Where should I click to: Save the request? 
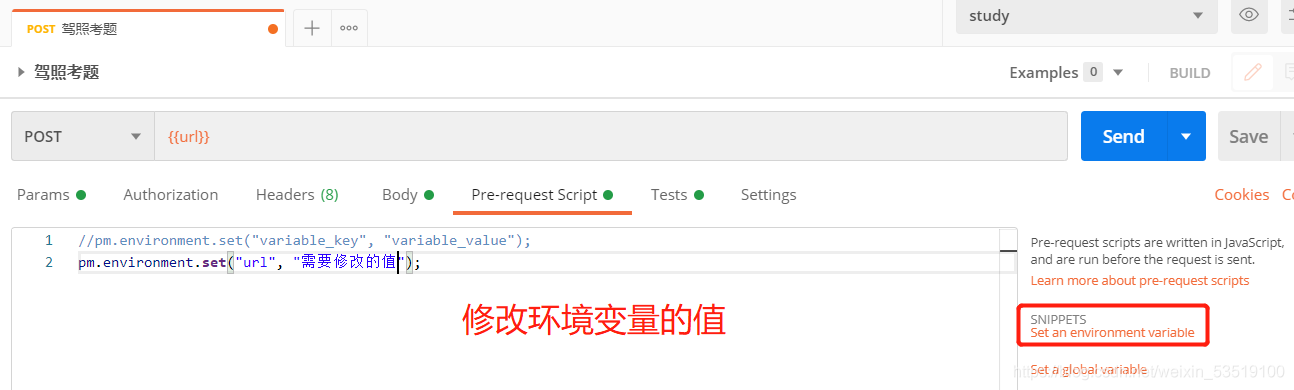pyautogui.click(x=1248, y=137)
